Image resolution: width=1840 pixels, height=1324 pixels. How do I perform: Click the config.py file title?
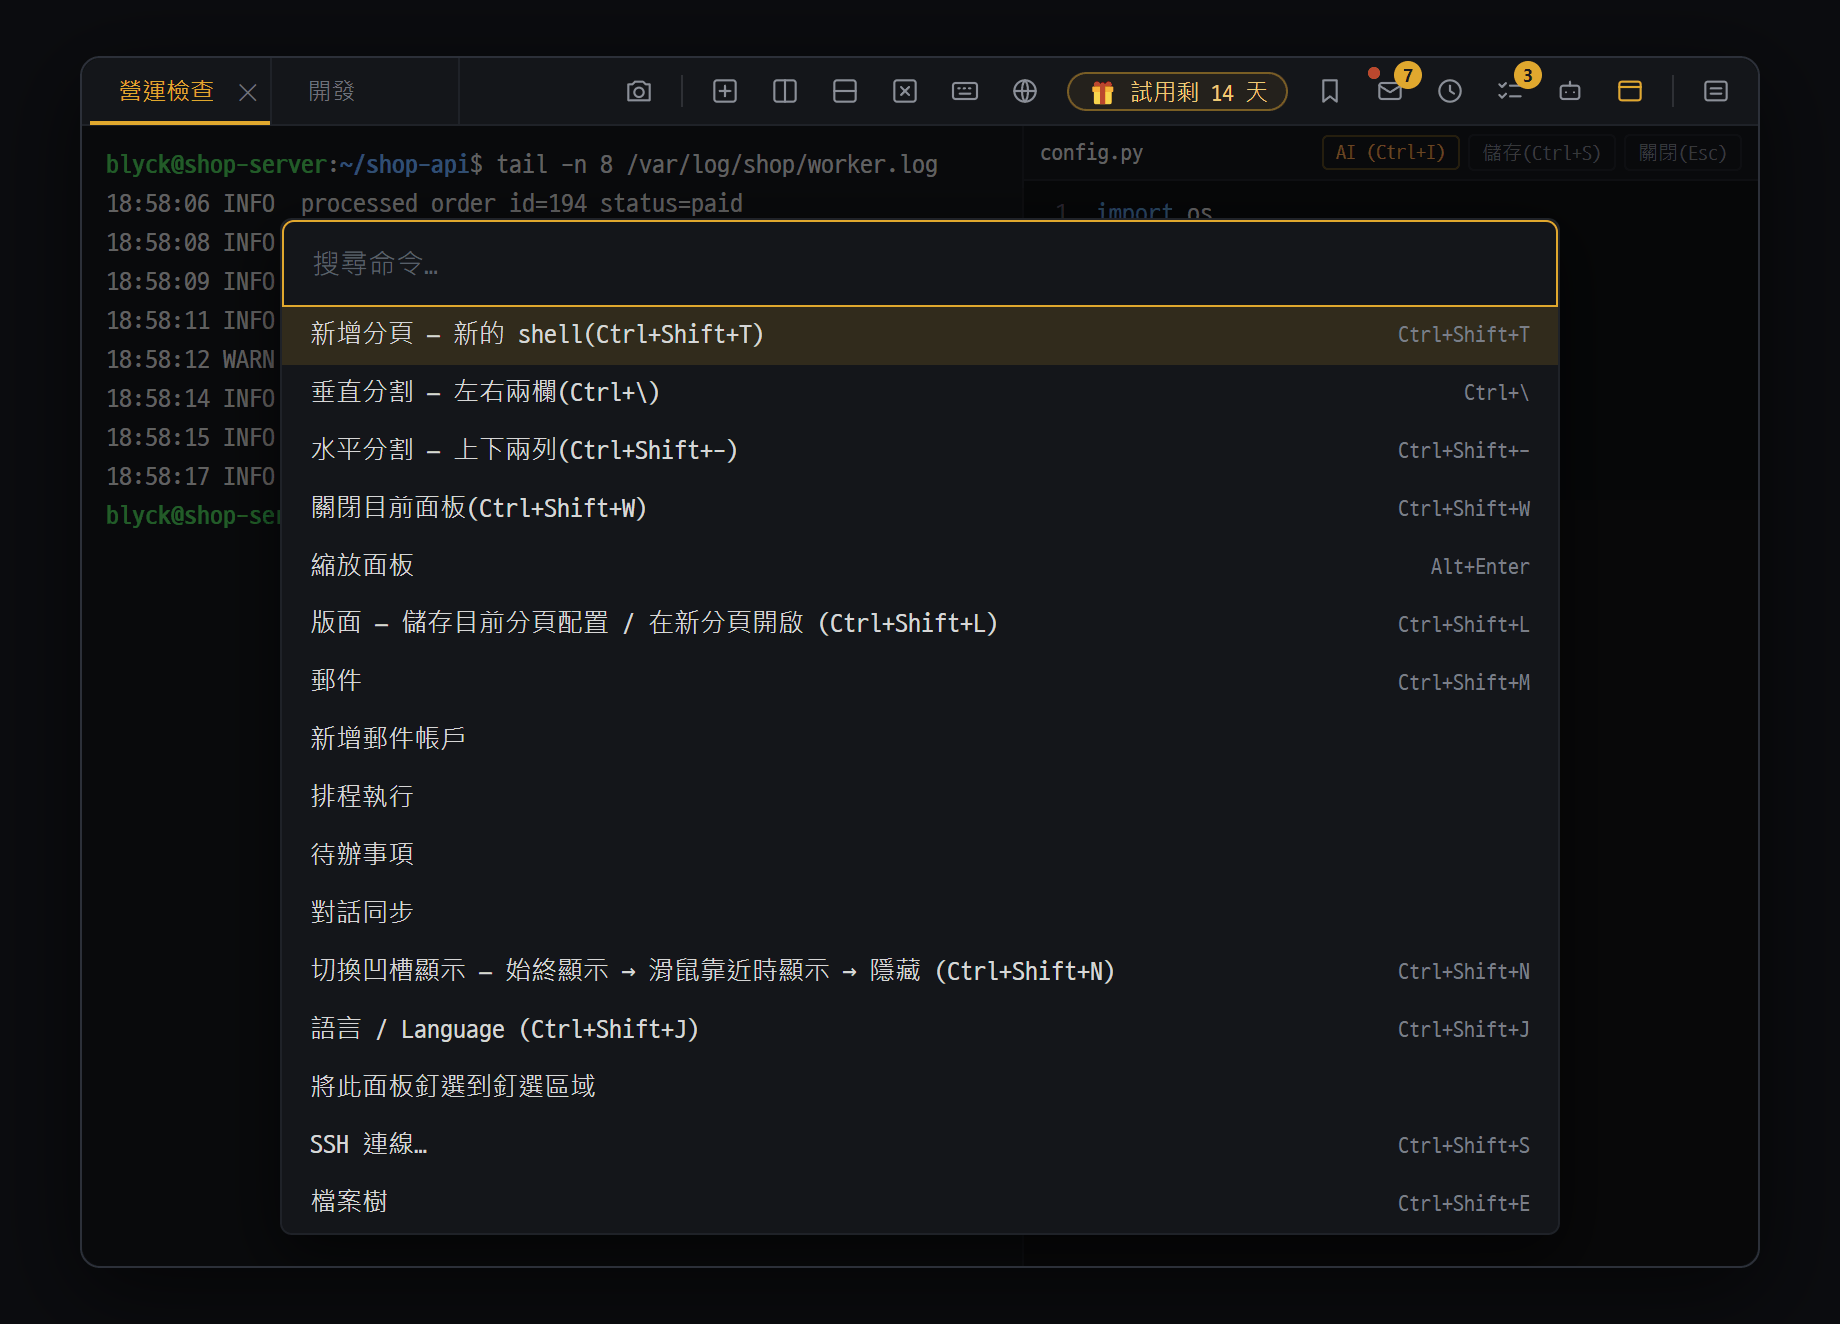point(1091,153)
